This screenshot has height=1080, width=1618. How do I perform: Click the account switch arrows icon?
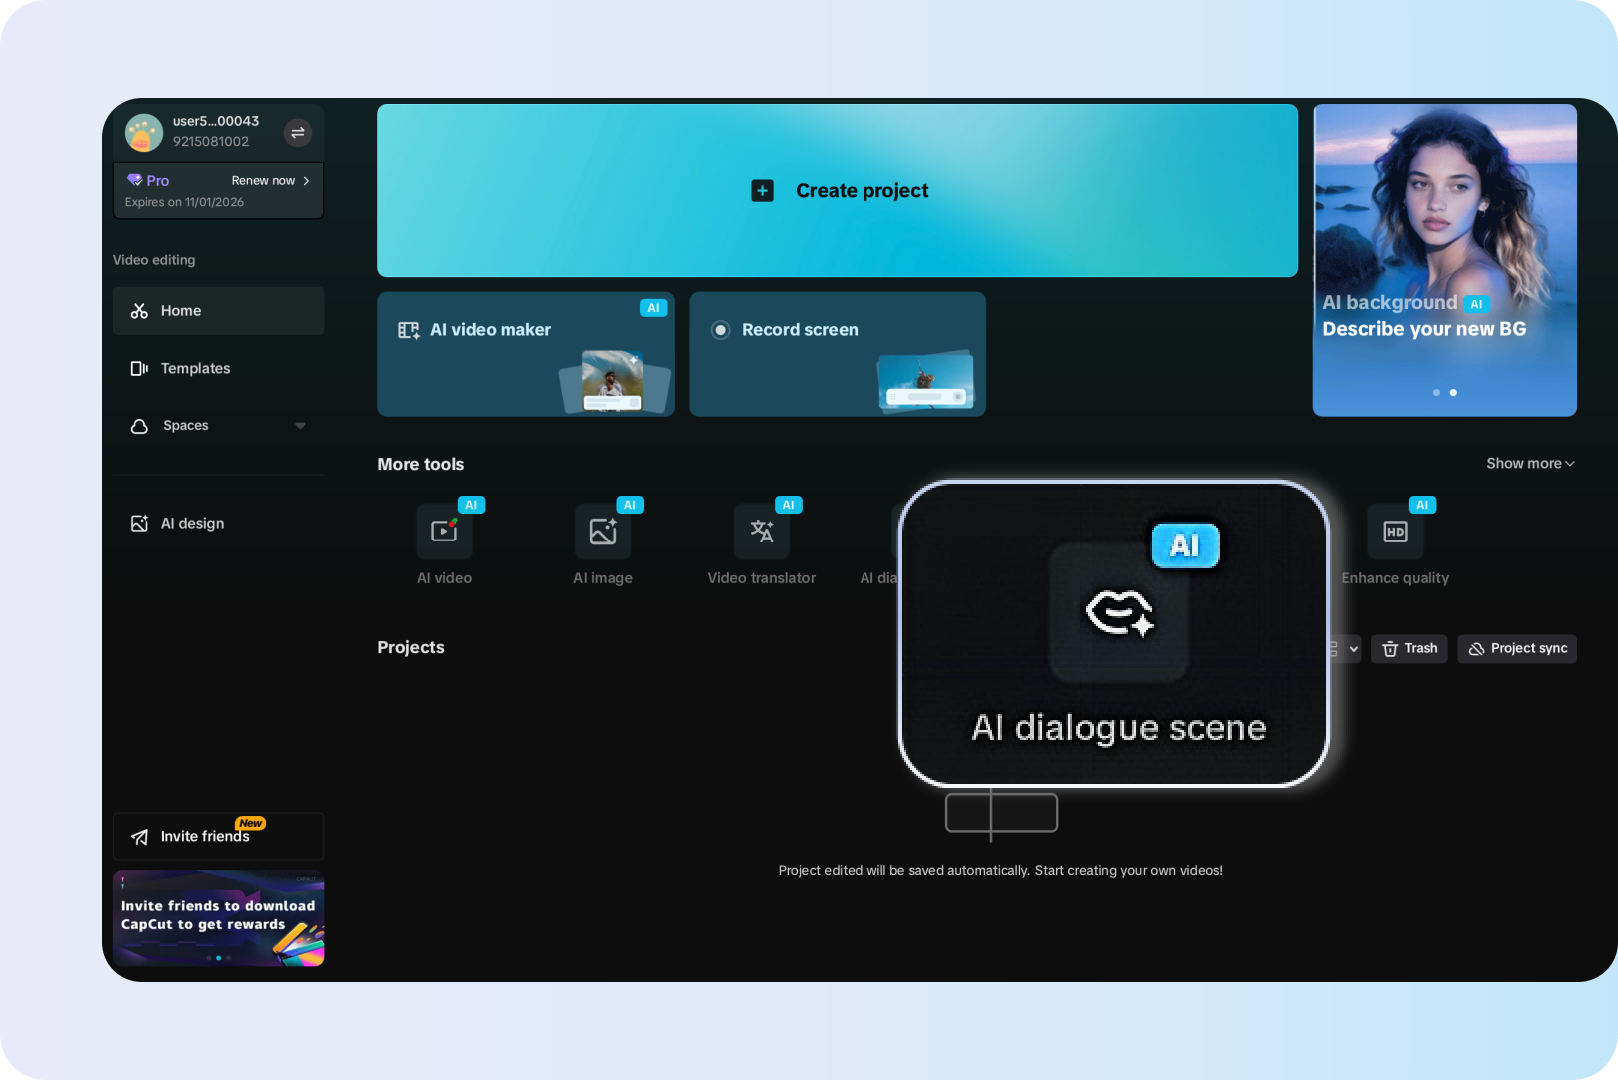(x=298, y=131)
